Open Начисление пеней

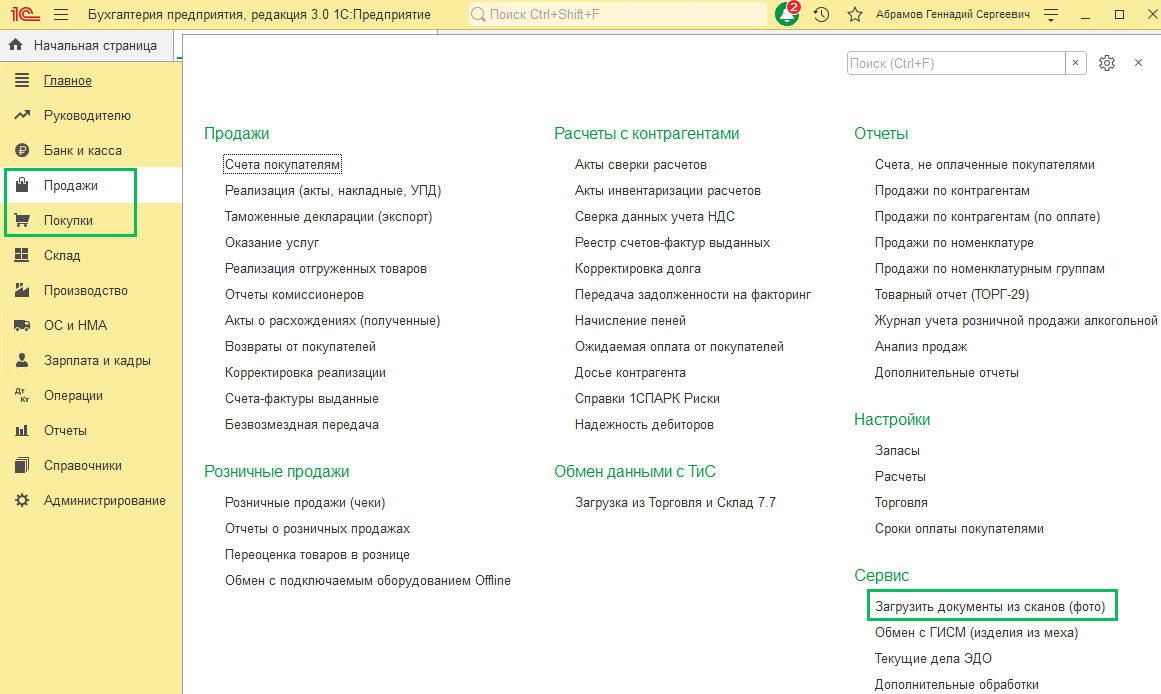click(630, 321)
